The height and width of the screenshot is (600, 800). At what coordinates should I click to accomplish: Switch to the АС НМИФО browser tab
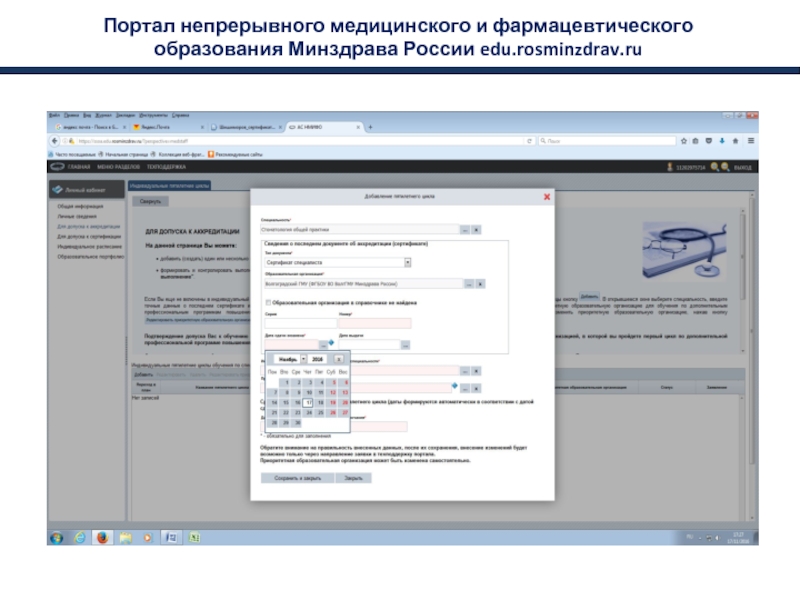click(x=324, y=127)
